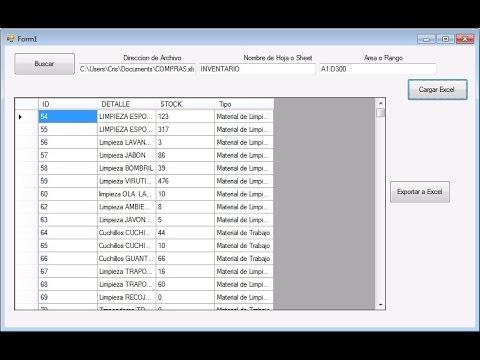Select the Material de Trabajo cell in row 64

point(244,233)
